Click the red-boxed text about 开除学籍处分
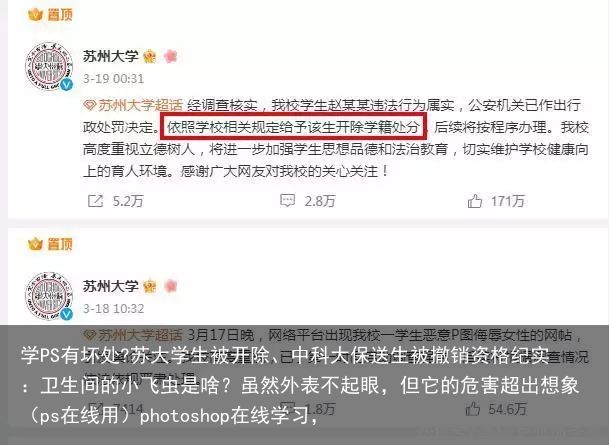 [x=294, y=127]
